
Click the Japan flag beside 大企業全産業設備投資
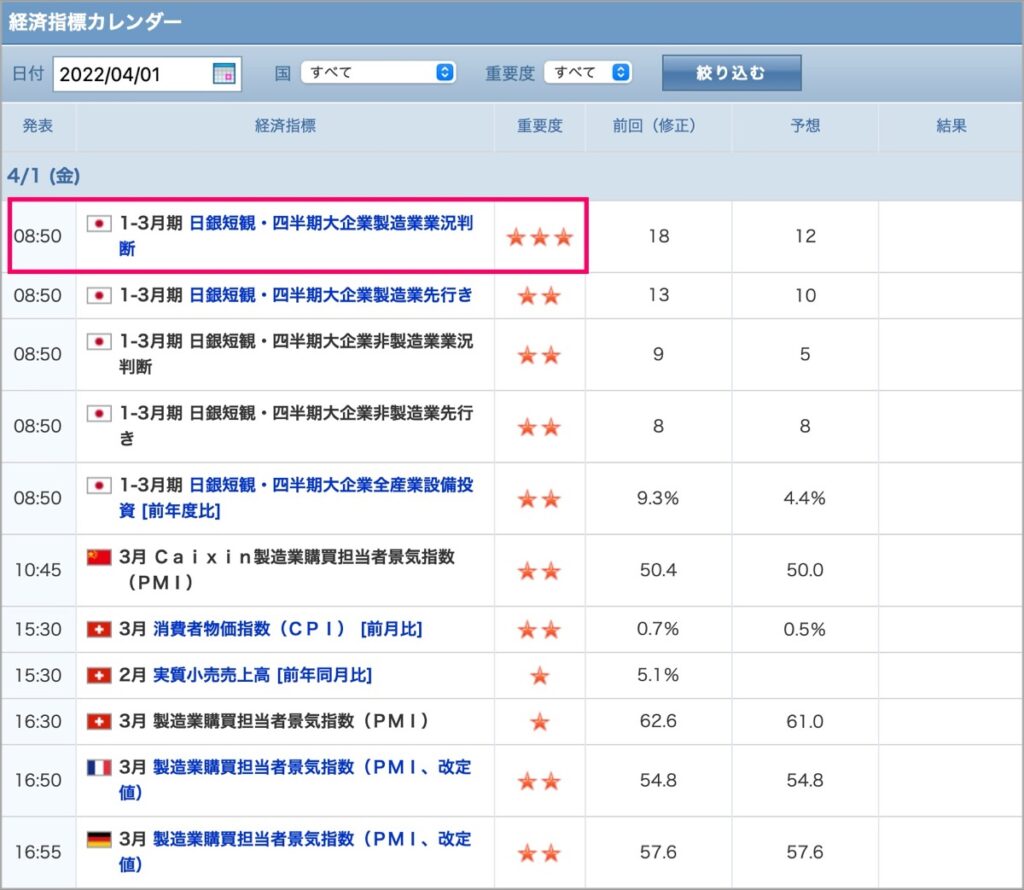pos(99,485)
